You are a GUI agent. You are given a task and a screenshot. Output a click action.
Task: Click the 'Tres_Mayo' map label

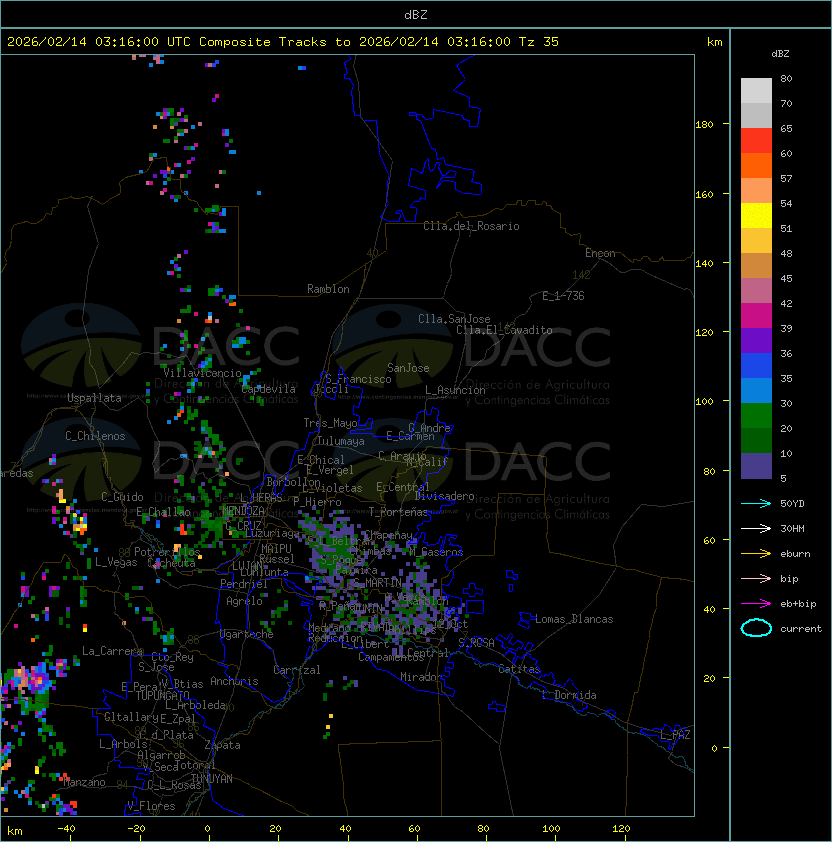330,423
